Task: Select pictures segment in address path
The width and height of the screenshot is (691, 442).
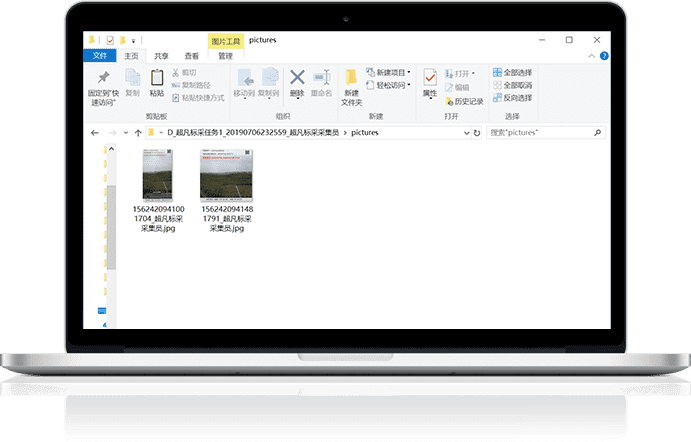Action: [364, 132]
